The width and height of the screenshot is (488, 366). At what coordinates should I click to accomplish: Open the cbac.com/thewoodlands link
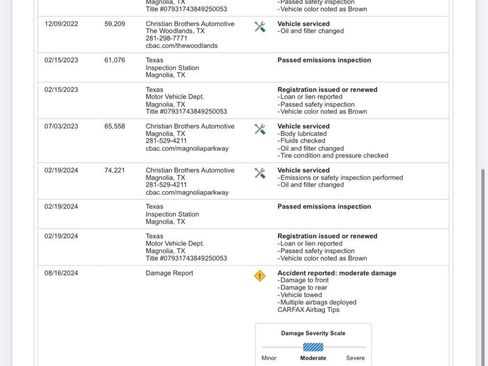[x=182, y=46]
